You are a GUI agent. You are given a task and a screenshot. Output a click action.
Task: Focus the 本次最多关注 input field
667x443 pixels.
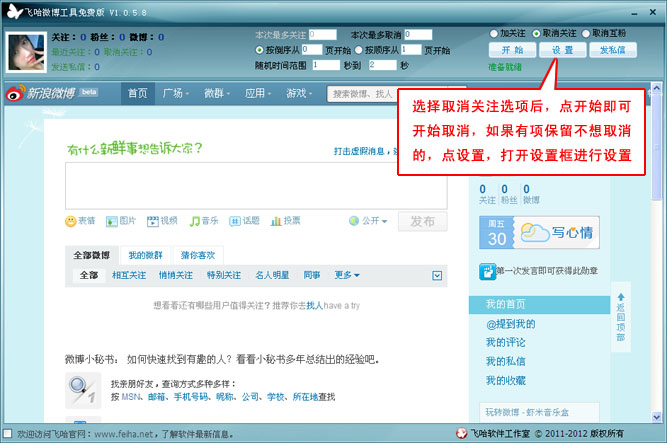click(x=322, y=34)
